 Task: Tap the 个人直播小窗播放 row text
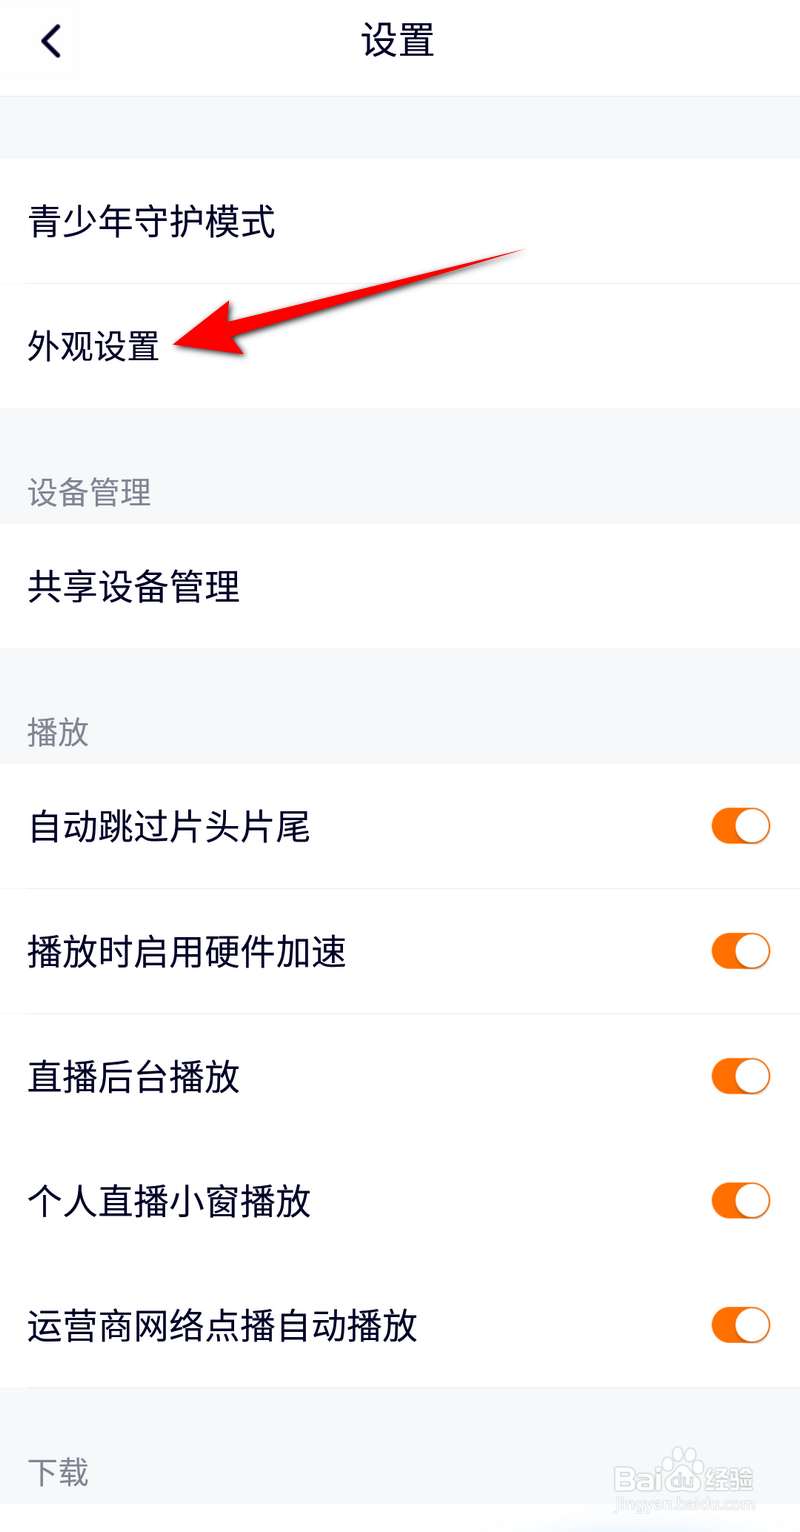coord(170,1201)
